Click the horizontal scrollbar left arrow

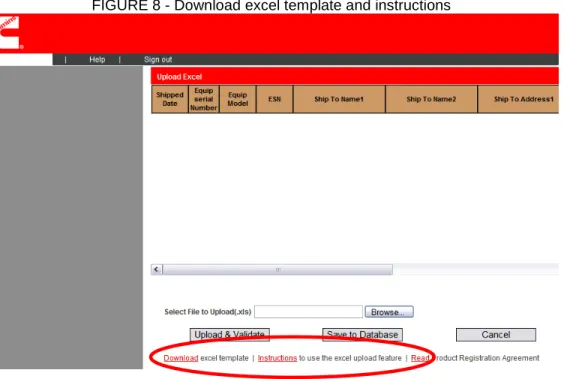pyautogui.click(x=156, y=269)
